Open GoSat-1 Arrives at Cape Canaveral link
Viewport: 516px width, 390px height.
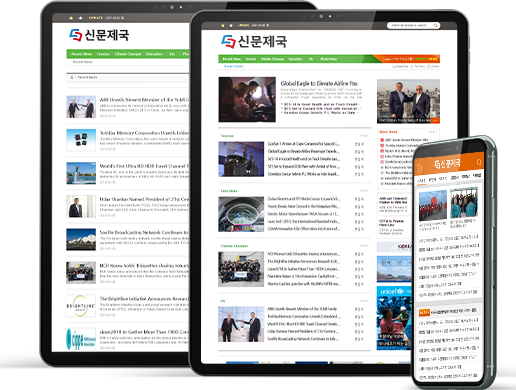(x=304, y=144)
